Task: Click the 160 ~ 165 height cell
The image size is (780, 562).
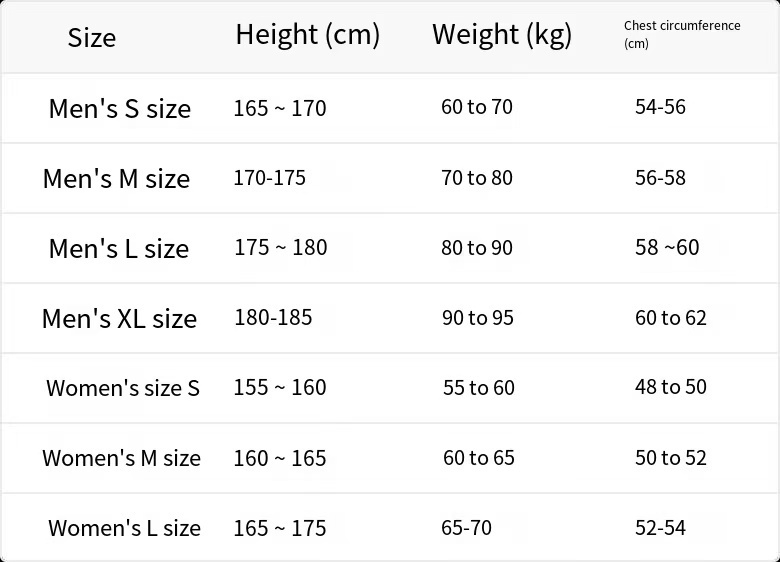Action: tap(280, 459)
